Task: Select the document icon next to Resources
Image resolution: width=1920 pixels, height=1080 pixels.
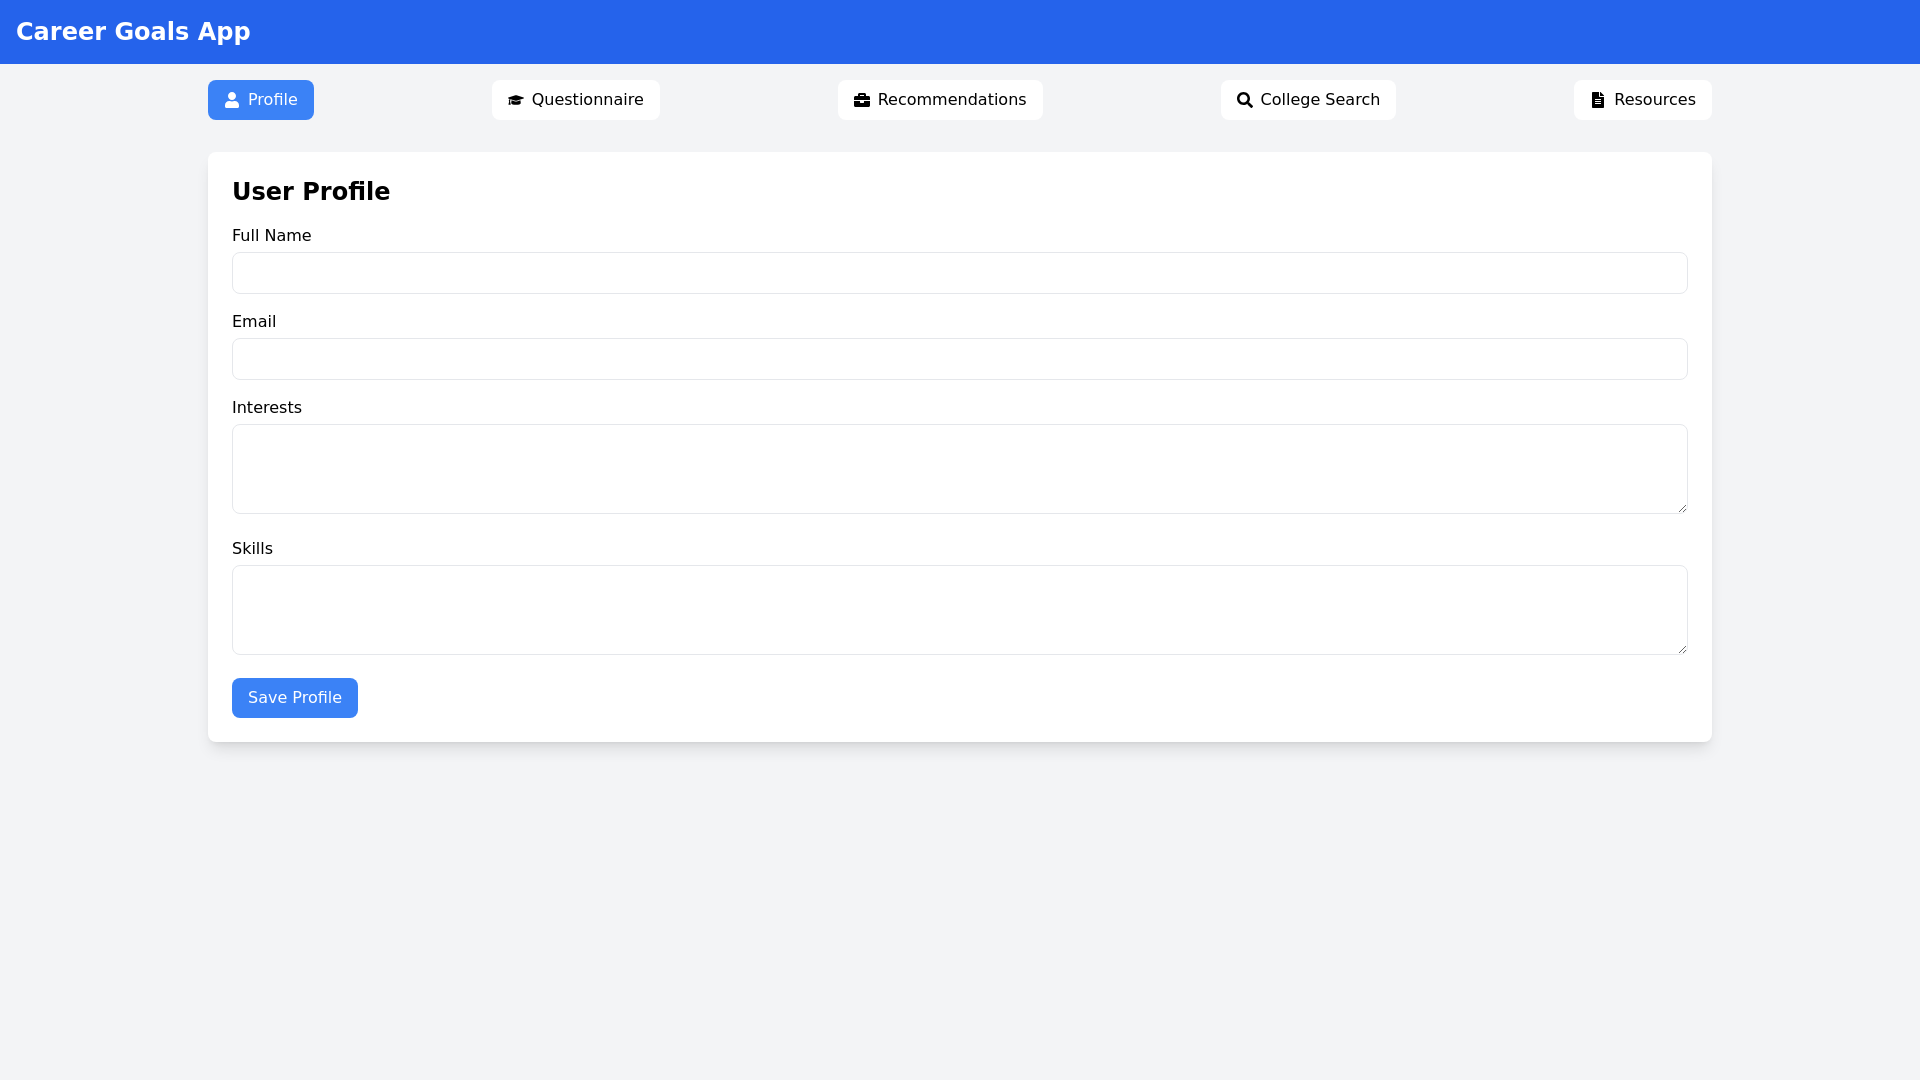Action: pos(1596,99)
